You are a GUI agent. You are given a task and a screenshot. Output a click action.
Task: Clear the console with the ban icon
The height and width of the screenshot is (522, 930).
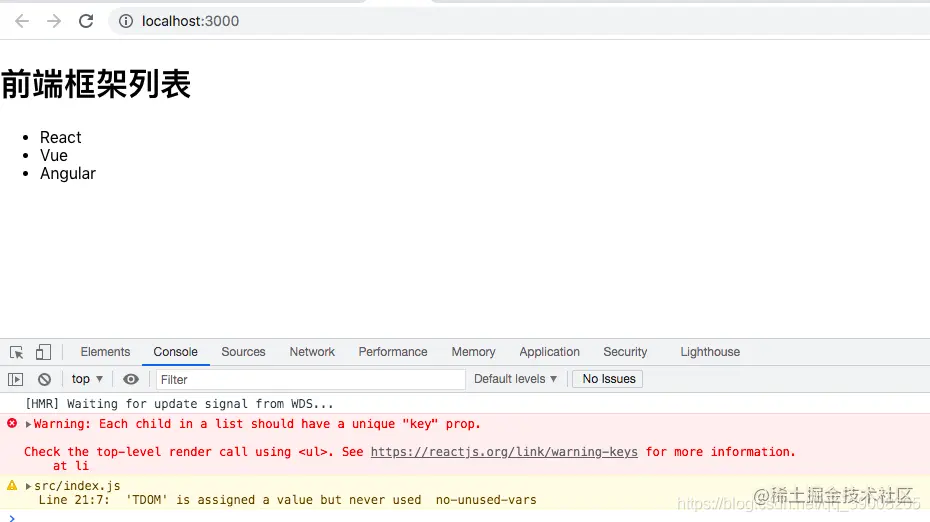(44, 379)
